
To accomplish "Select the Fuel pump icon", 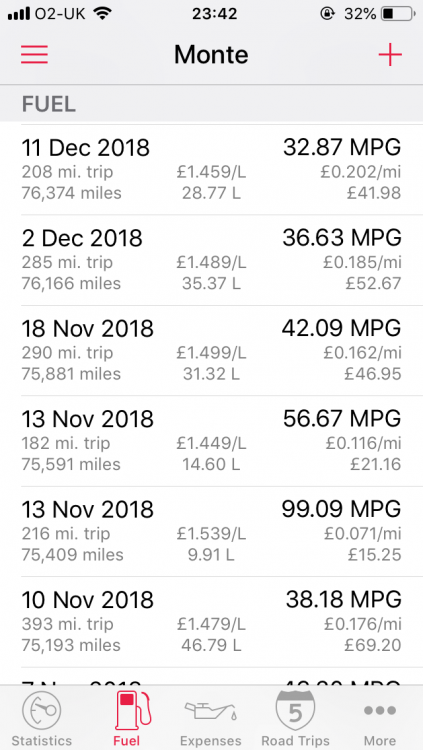I will [134, 710].
